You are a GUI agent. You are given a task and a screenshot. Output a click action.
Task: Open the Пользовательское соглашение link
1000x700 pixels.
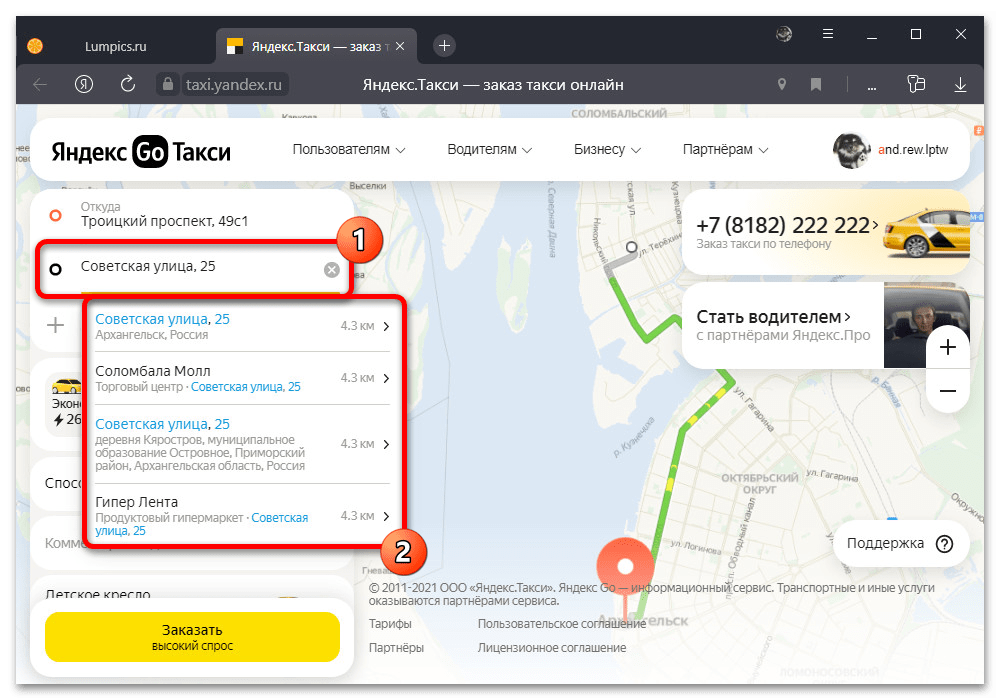pos(562,624)
